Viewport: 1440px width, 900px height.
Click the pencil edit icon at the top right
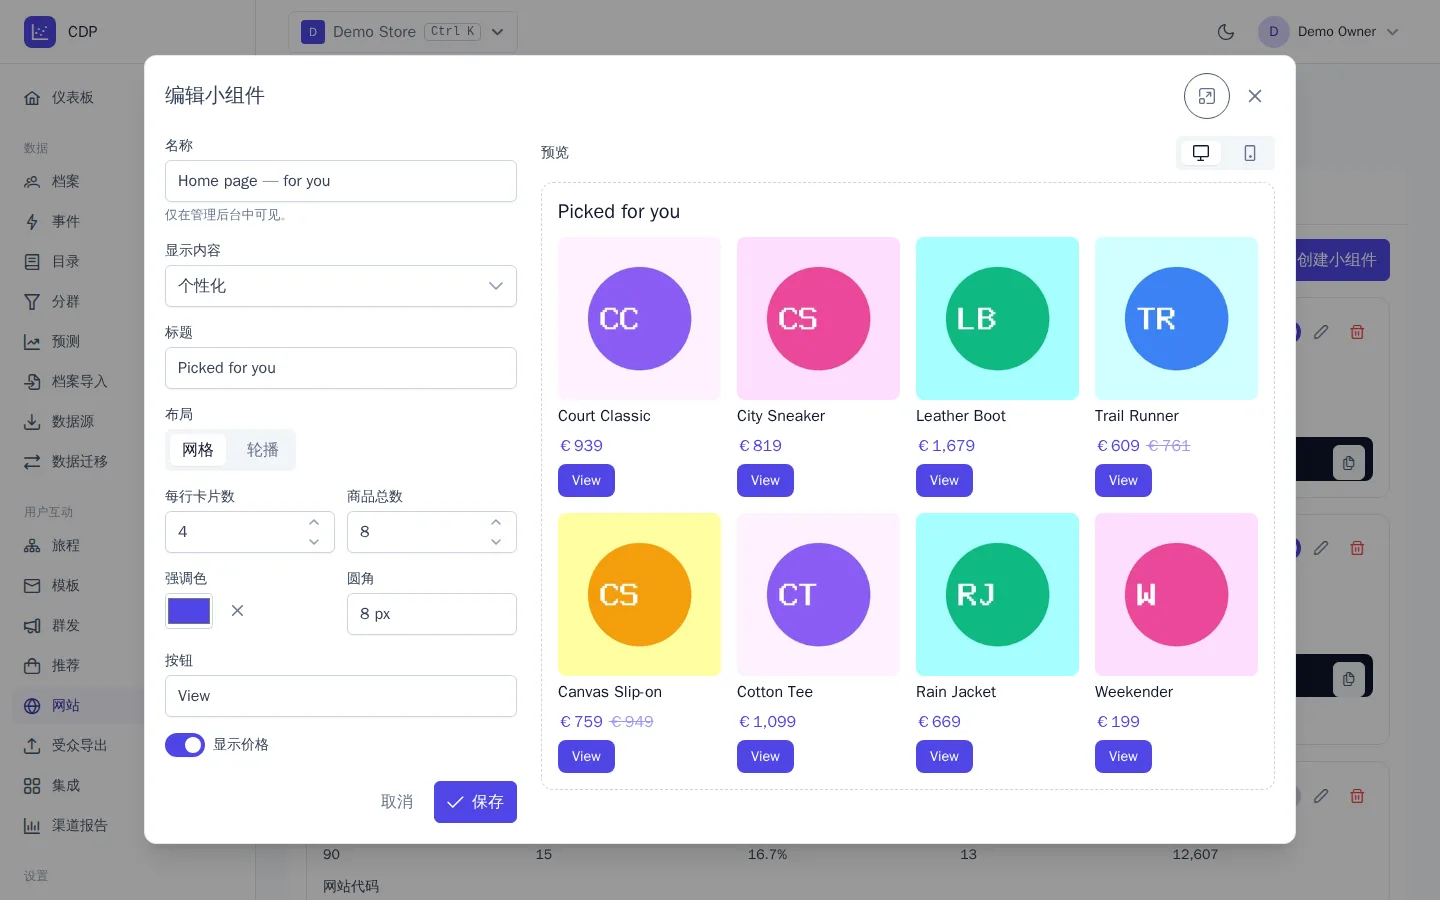point(1321,332)
